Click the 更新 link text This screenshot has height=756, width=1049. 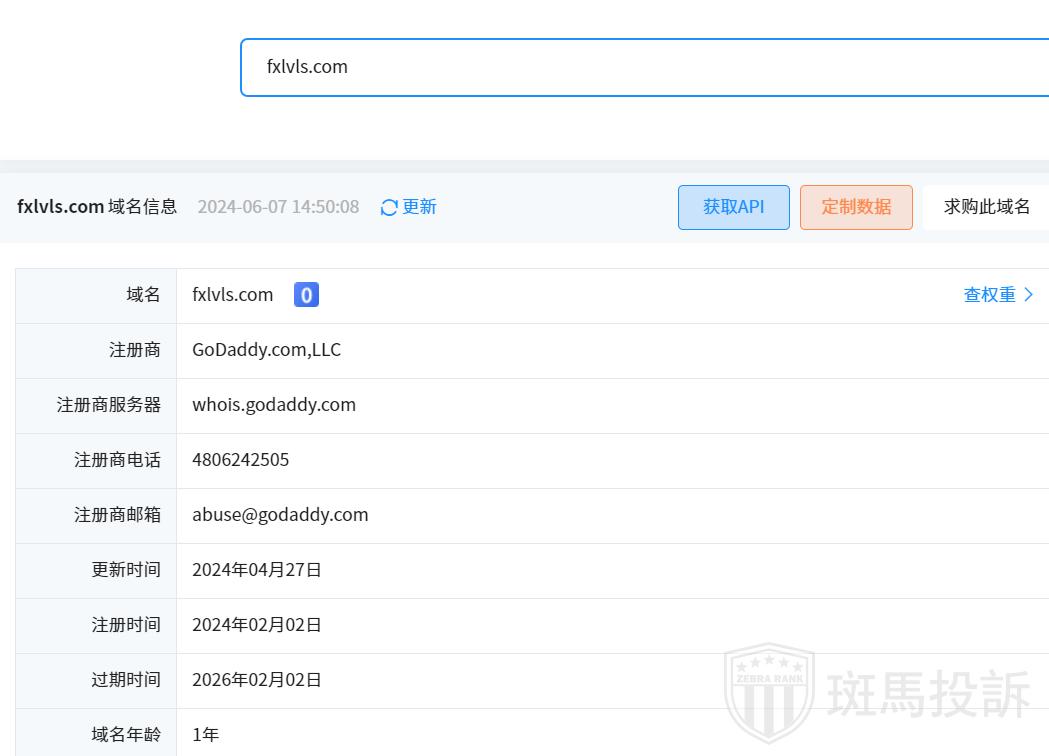419,207
